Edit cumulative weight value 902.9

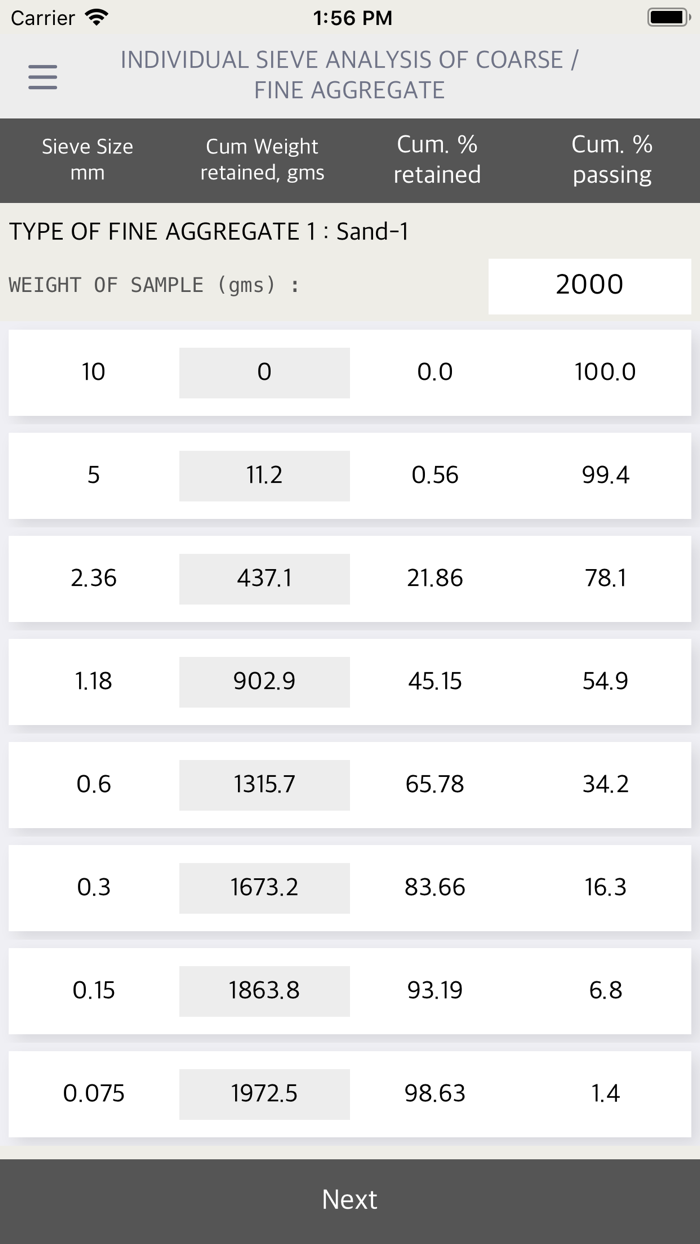pos(264,682)
